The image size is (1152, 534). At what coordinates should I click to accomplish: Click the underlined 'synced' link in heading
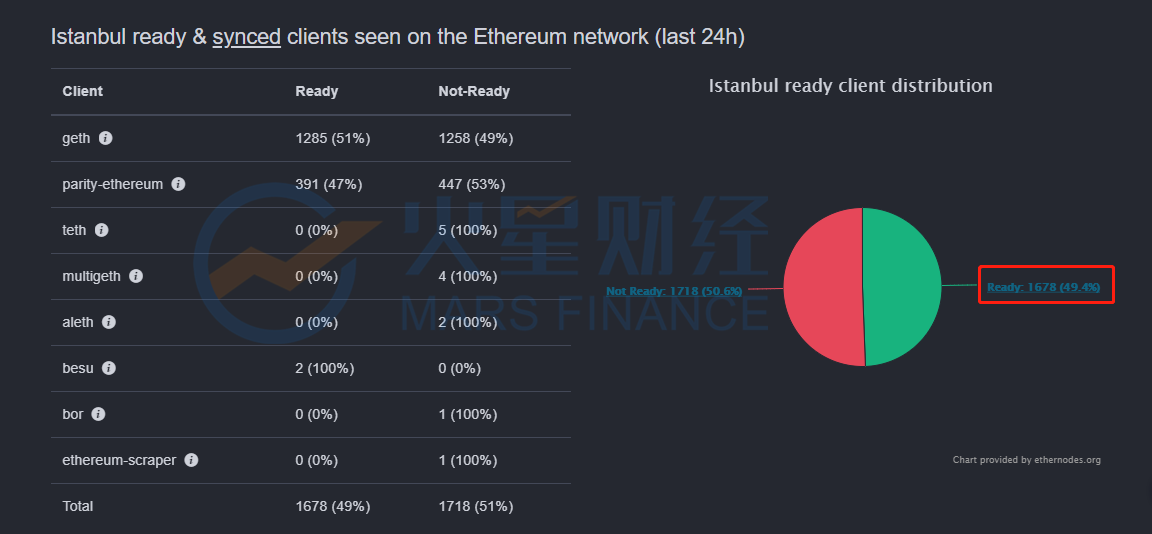tap(247, 37)
